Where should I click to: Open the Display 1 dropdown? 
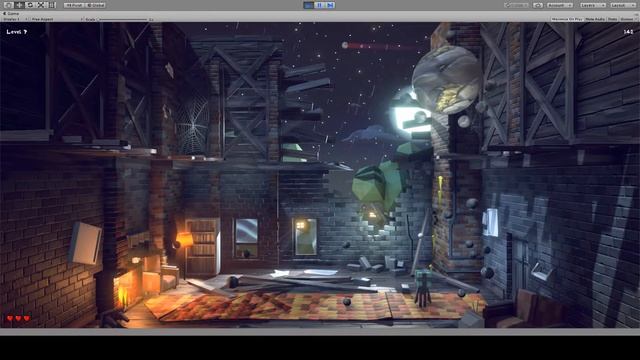15,19
